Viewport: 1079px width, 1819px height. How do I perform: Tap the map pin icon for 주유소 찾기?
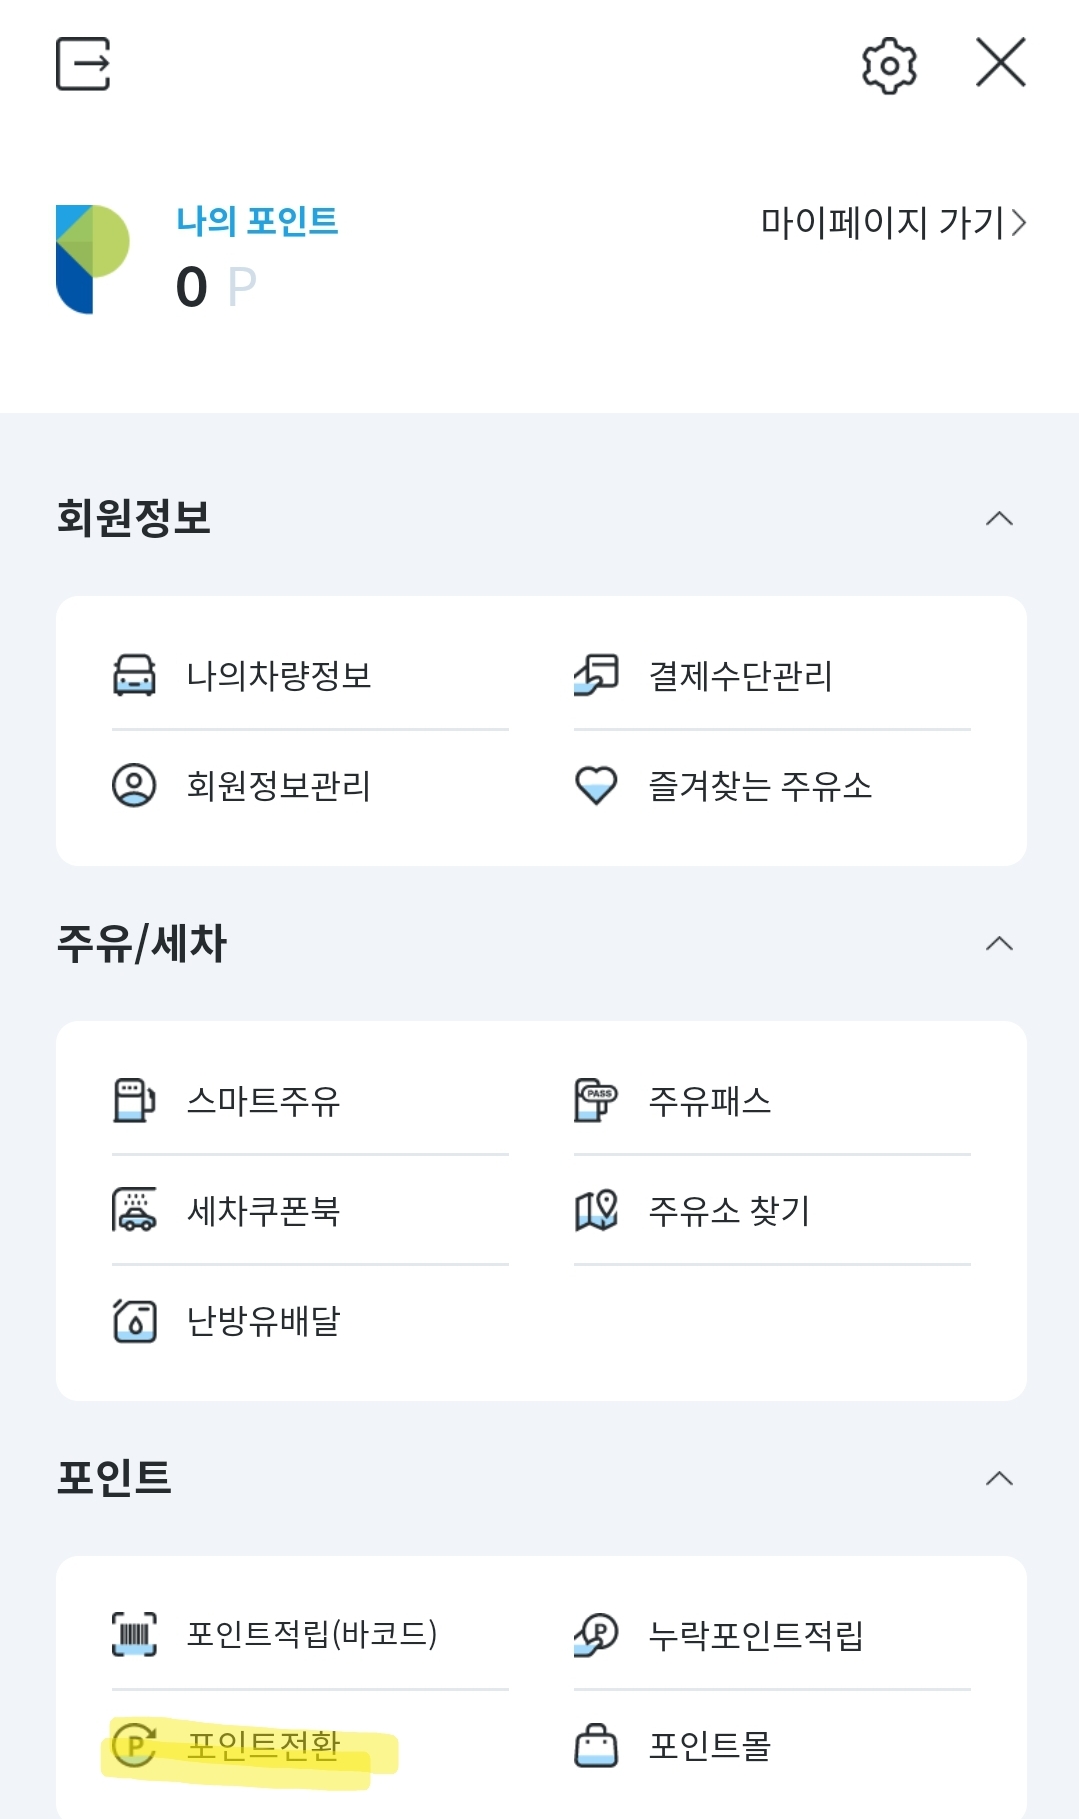596,1210
